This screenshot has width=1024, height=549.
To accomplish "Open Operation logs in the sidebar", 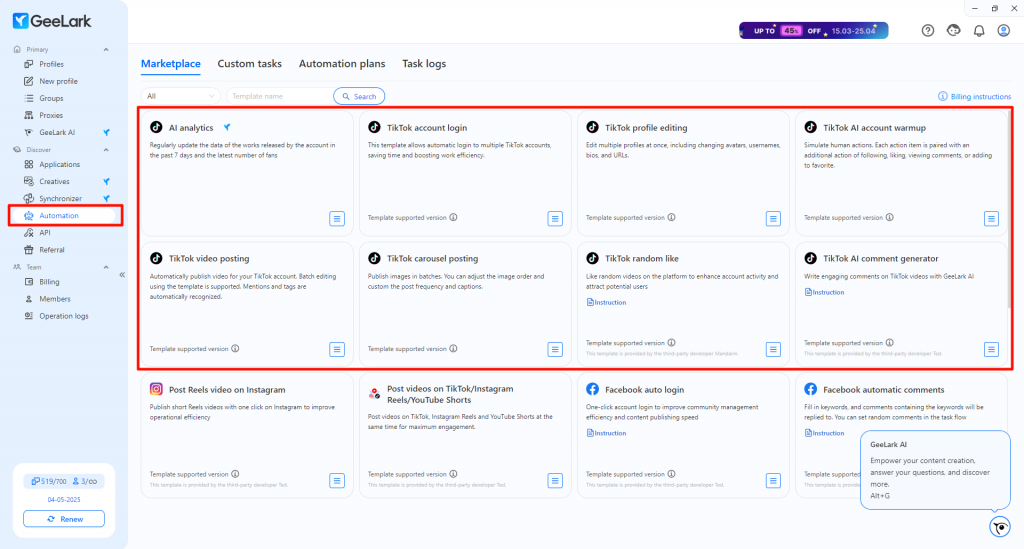I will (x=63, y=316).
